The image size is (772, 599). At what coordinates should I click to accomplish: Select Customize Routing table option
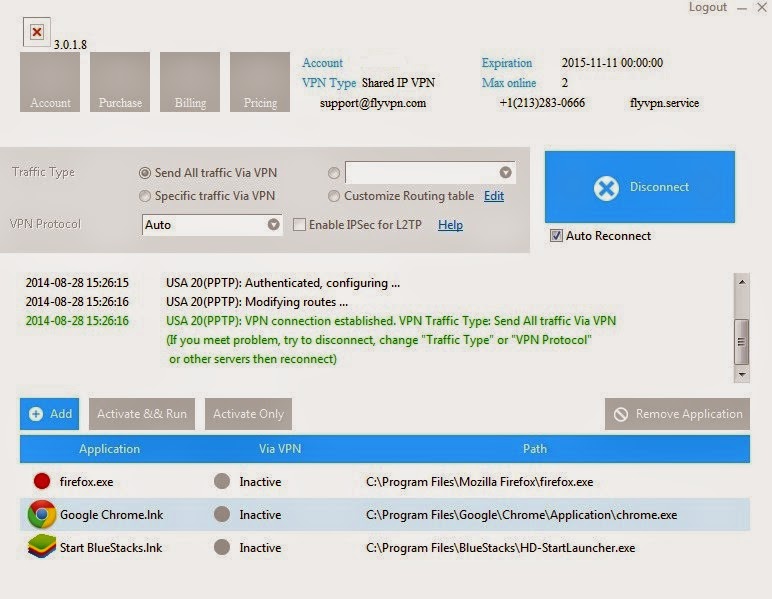point(334,196)
